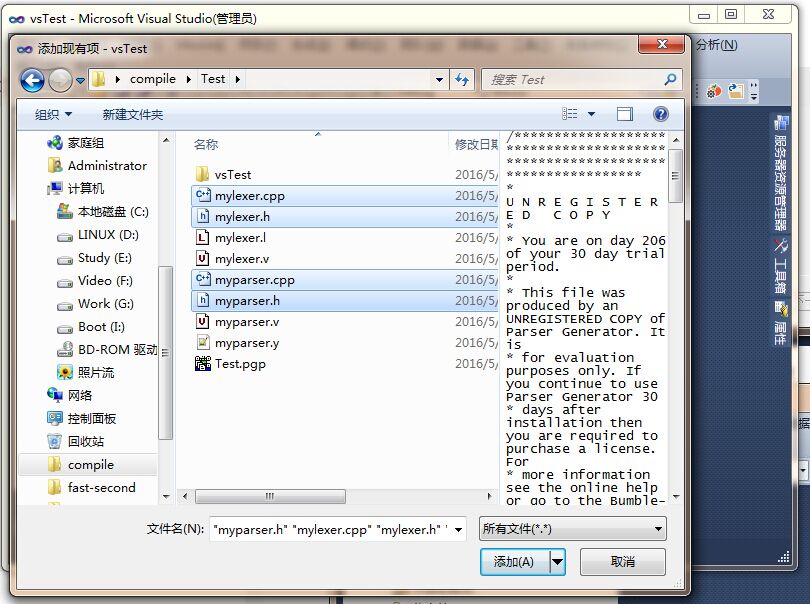This screenshot has height=604, width=810.
Task: Click the search magnifier icon
Action: point(670,80)
